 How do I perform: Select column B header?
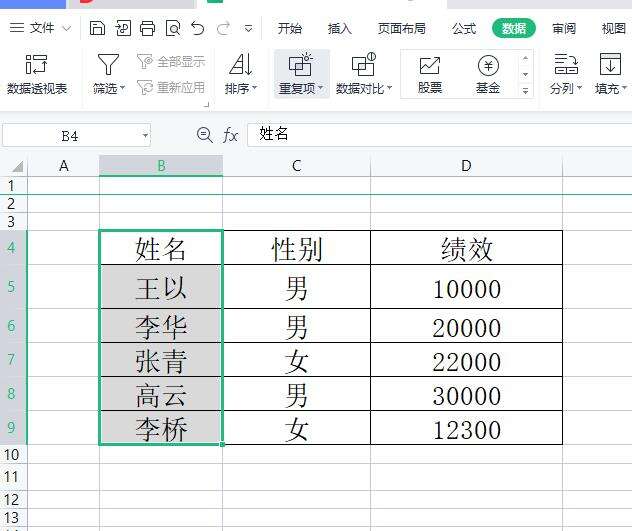coord(161,166)
